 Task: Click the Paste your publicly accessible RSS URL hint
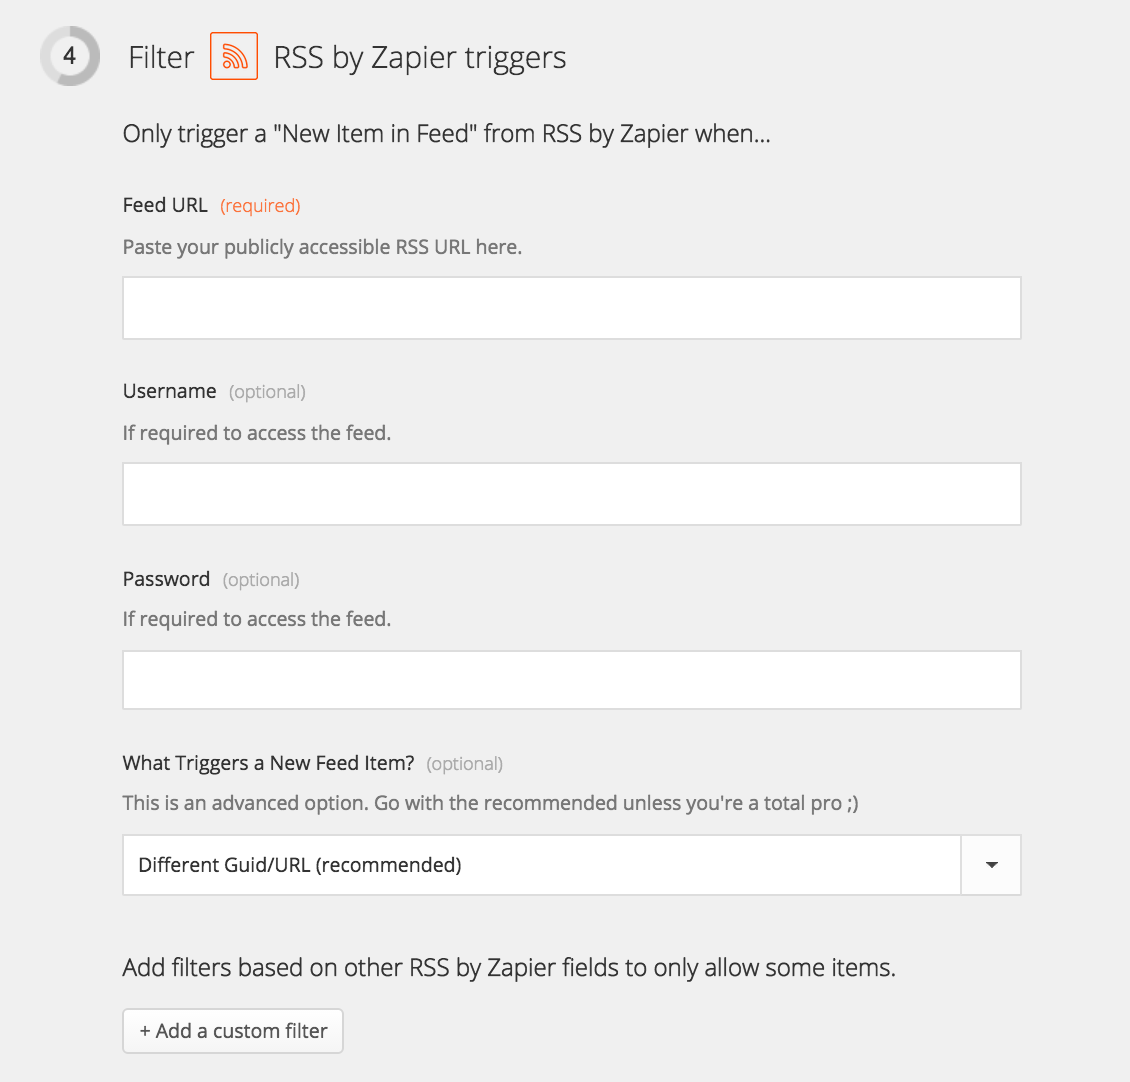(322, 247)
